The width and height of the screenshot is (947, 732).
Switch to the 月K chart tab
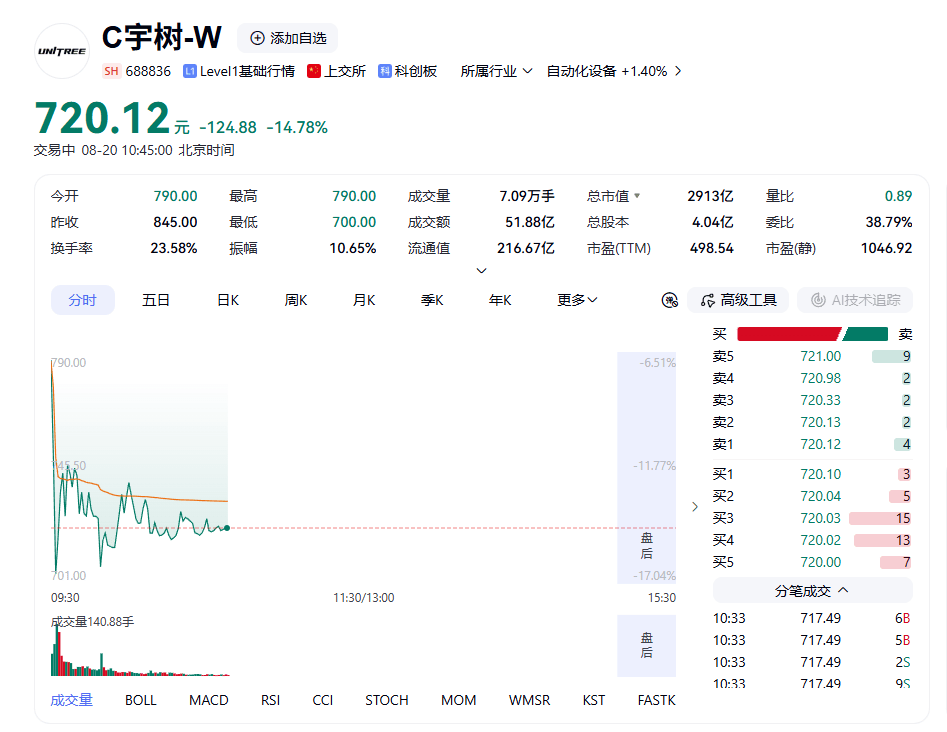(x=364, y=300)
